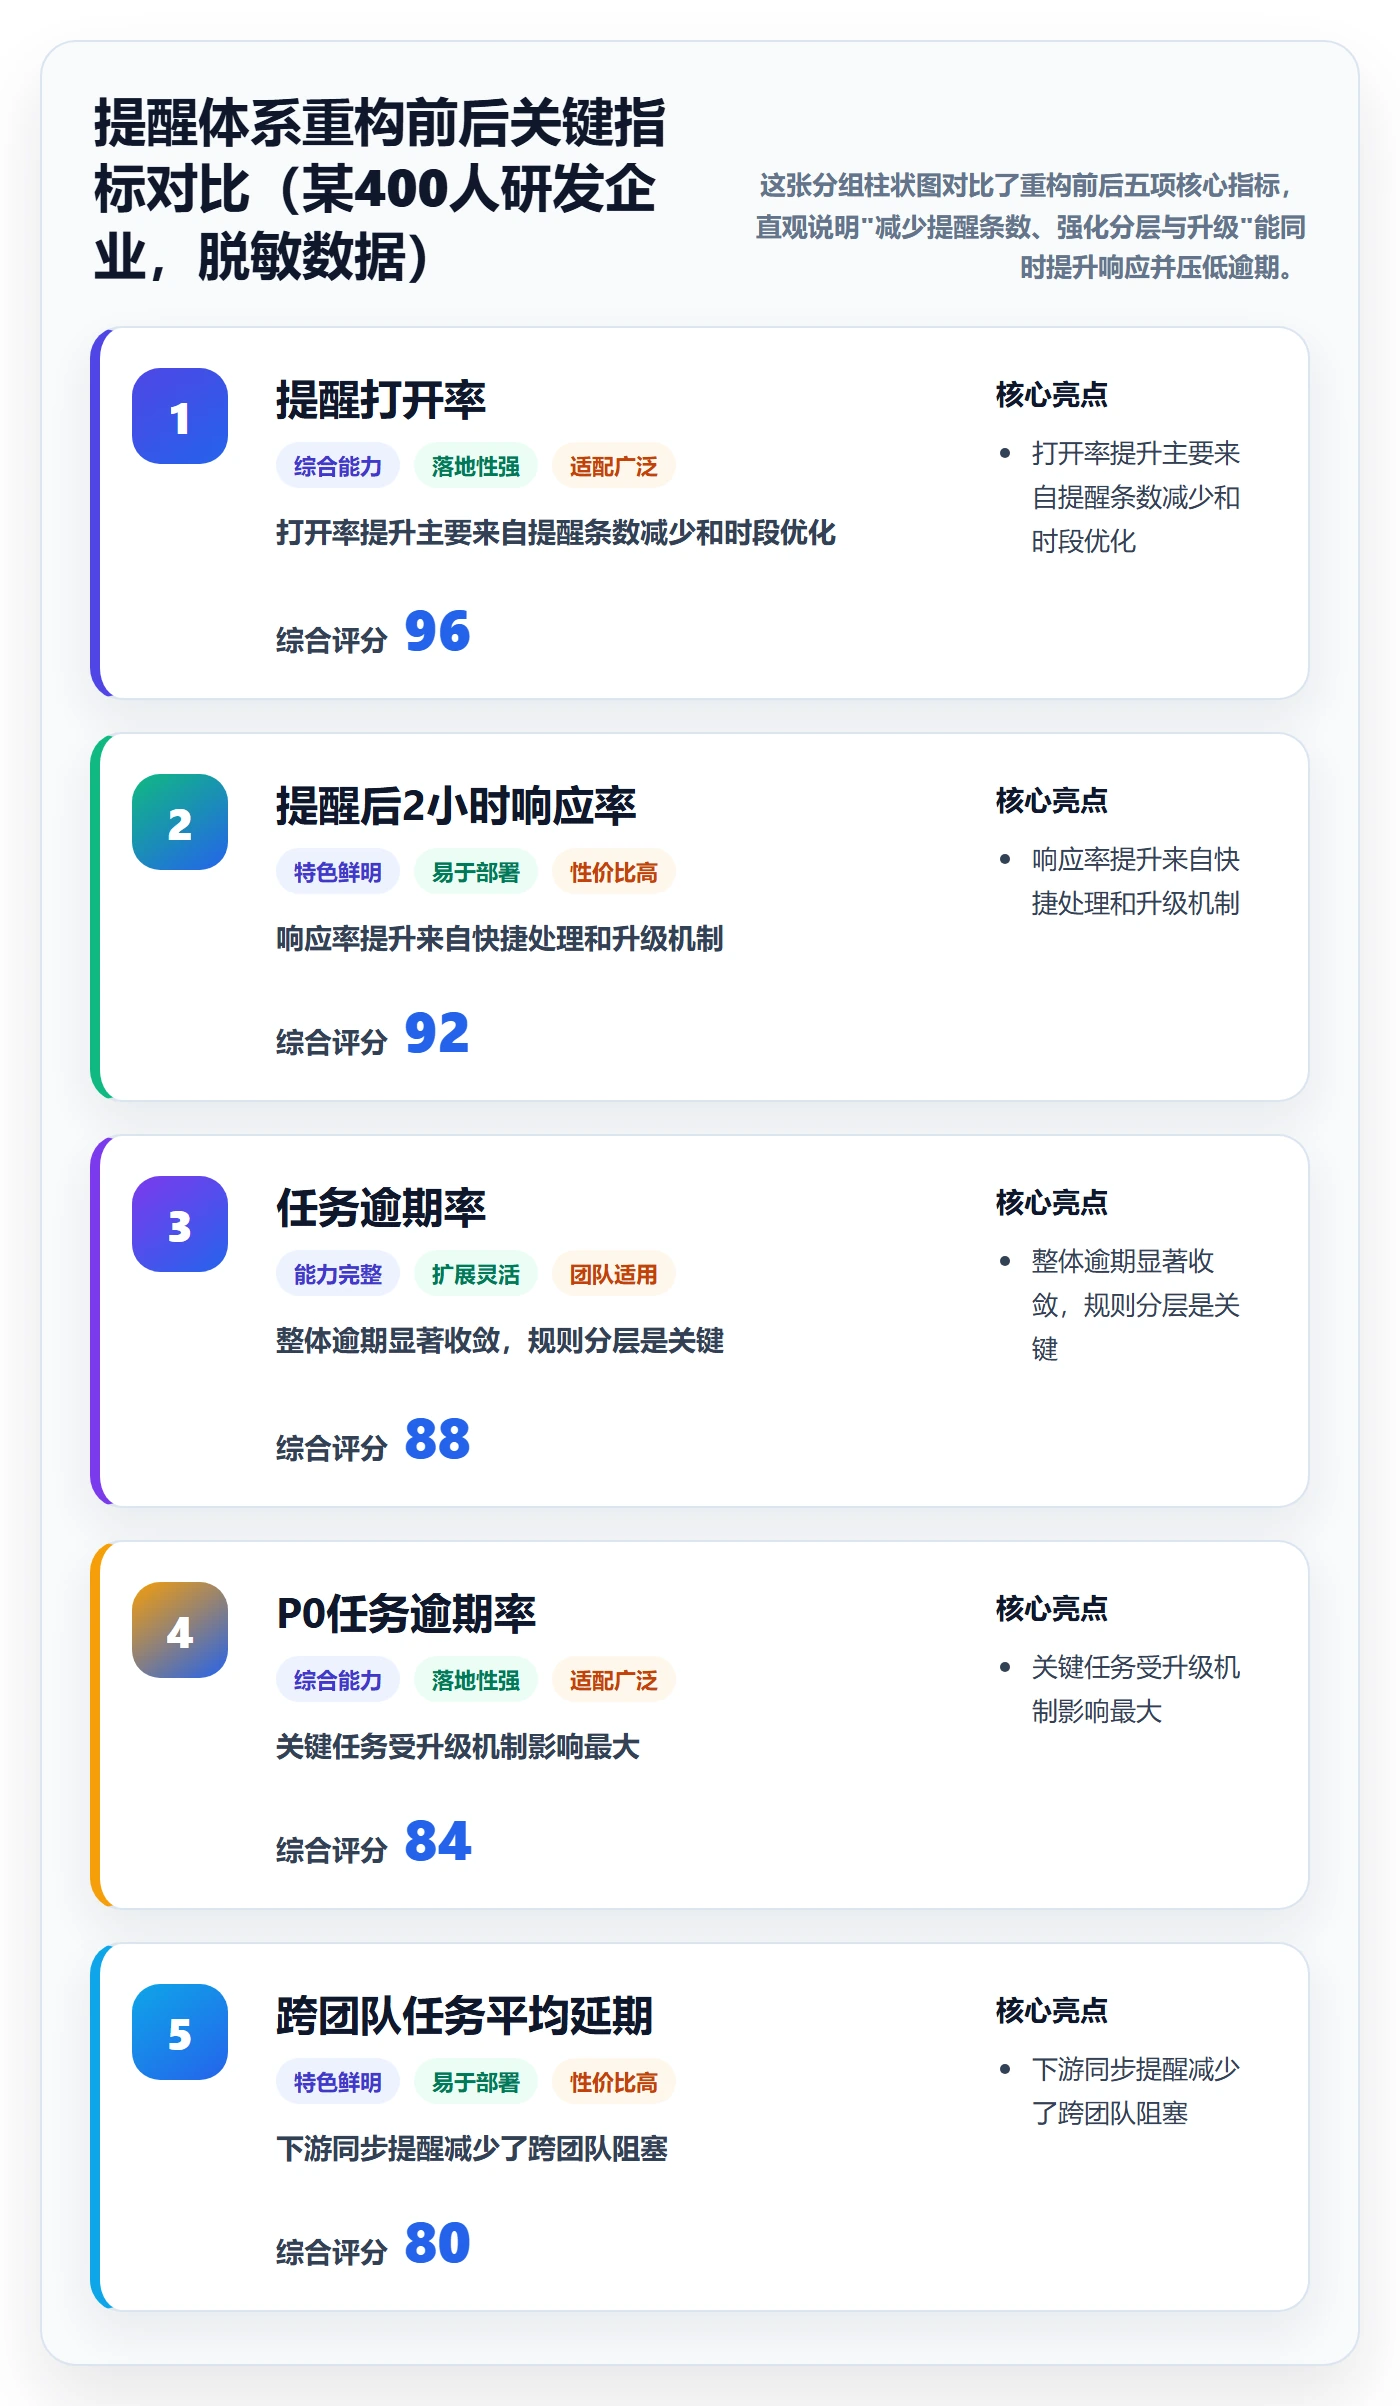This screenshot has height=2406, width=1400.
Task: Click the score value 80
Action: [437, 2244]
